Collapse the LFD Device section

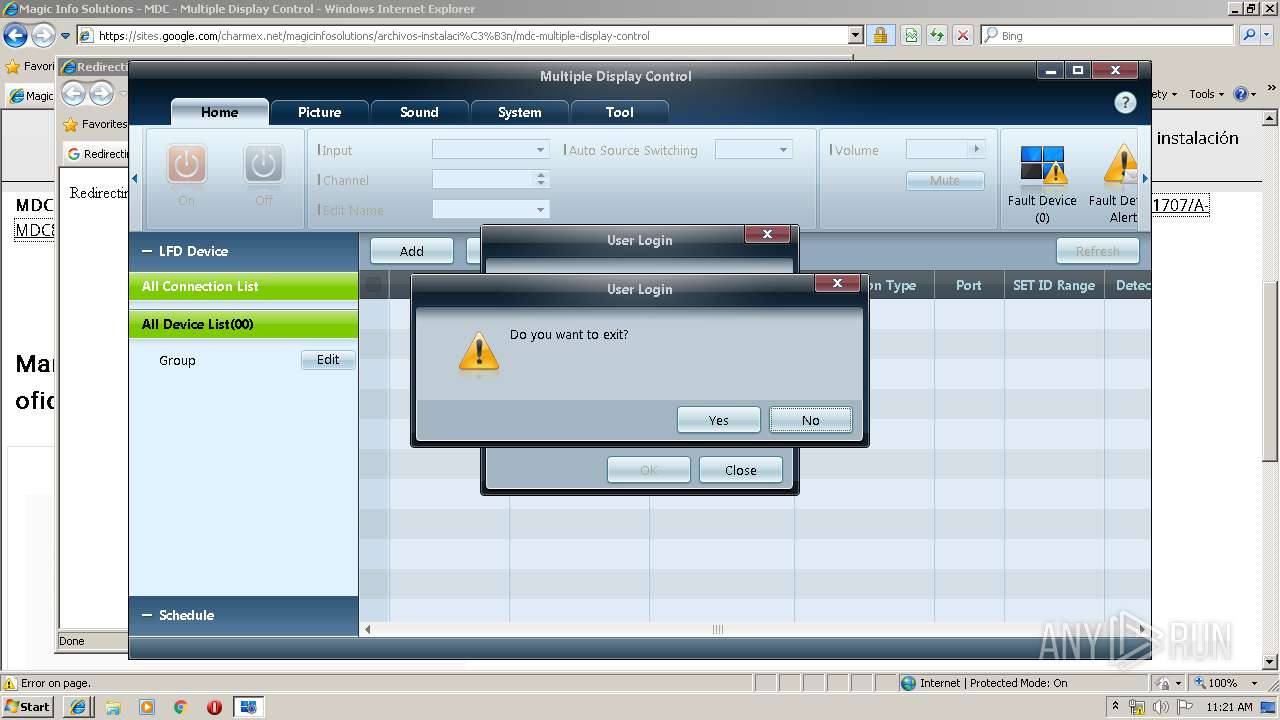pos(146,252)
